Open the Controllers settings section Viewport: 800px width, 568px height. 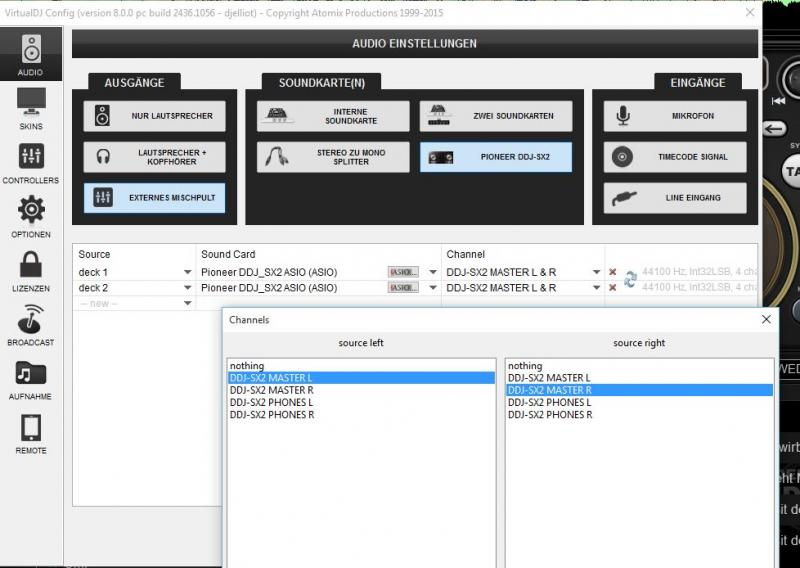click(31, 162)
